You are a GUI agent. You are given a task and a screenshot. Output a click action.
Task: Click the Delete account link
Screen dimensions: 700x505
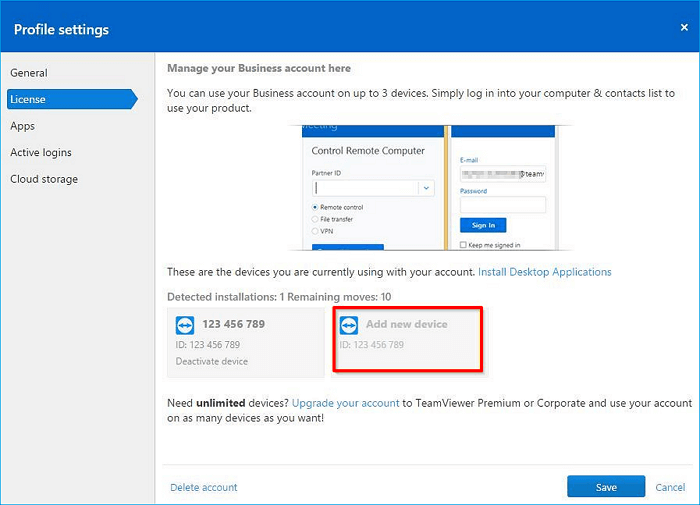point(204,487)
